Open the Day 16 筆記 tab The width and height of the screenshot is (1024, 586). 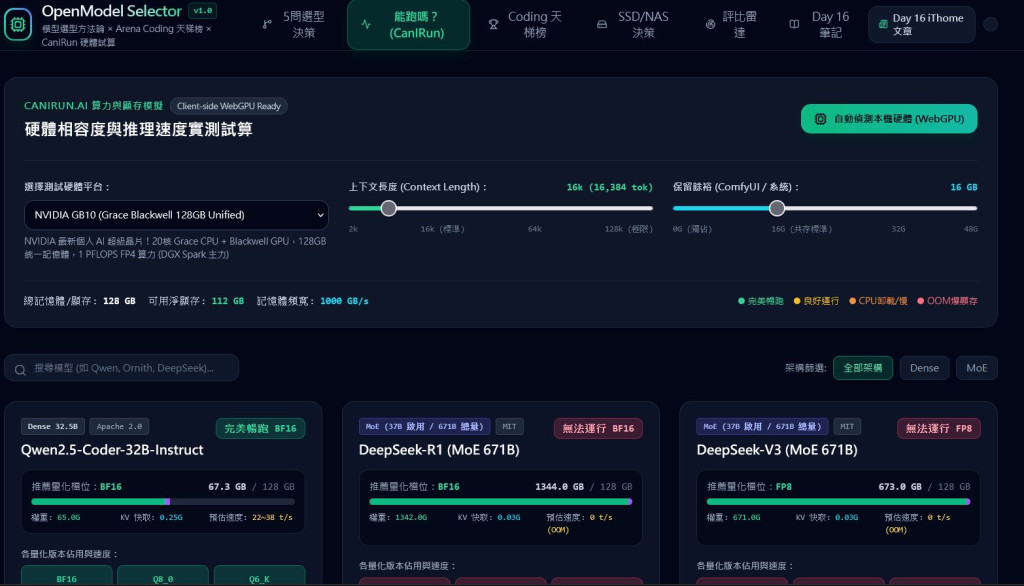[x=821, y=25]
